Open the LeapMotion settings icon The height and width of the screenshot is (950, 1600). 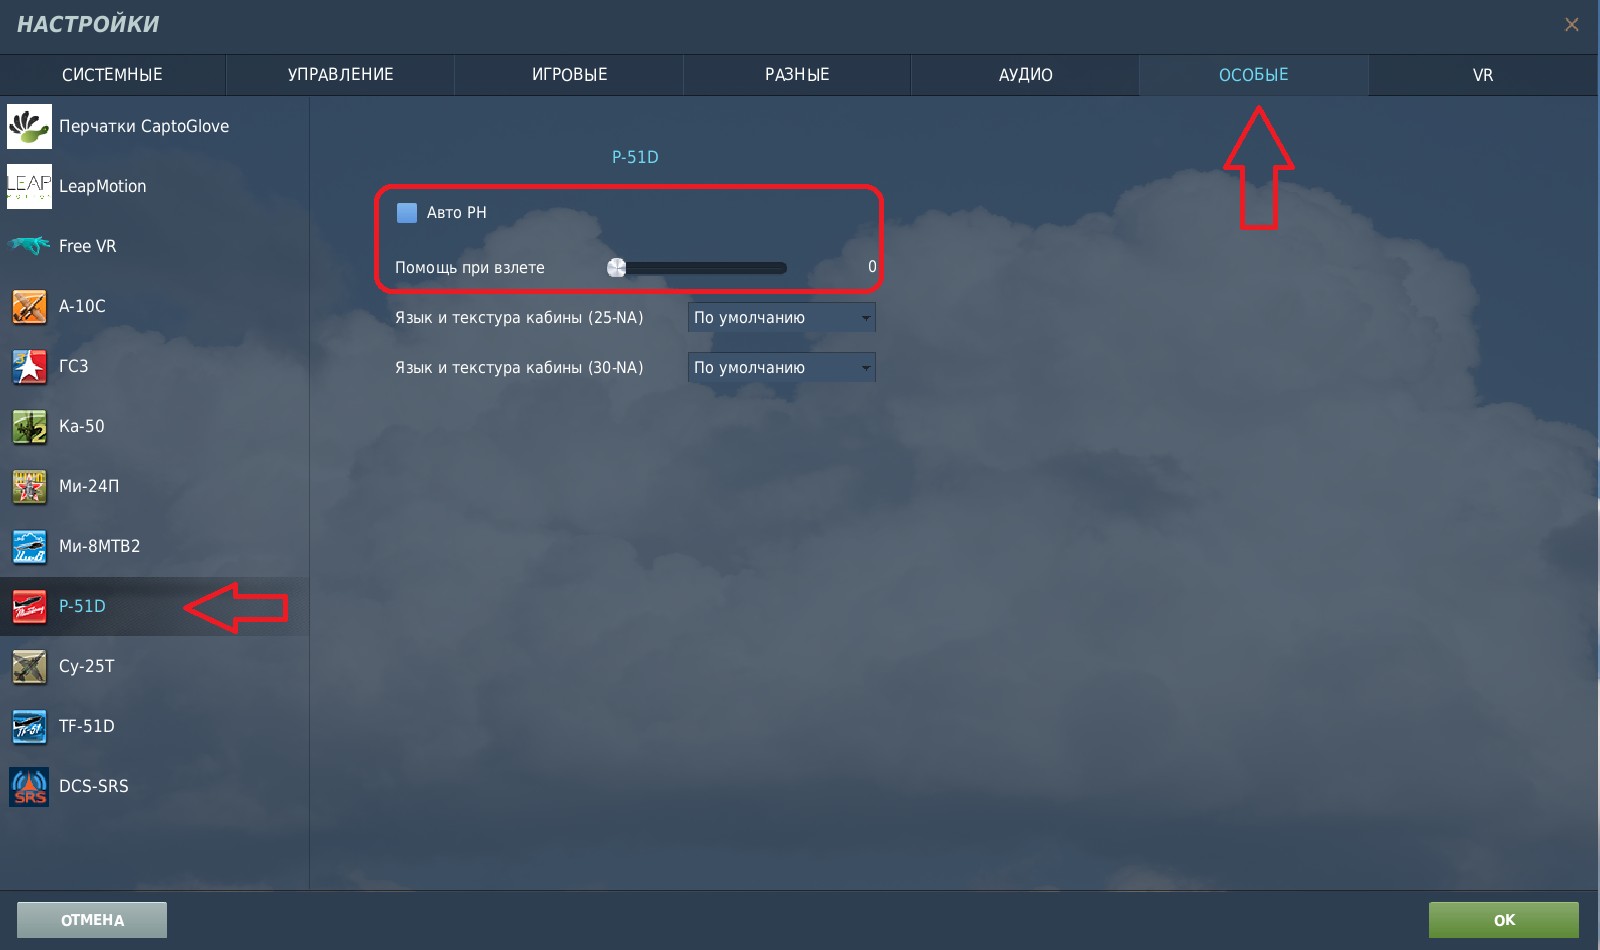coord(29,186)
